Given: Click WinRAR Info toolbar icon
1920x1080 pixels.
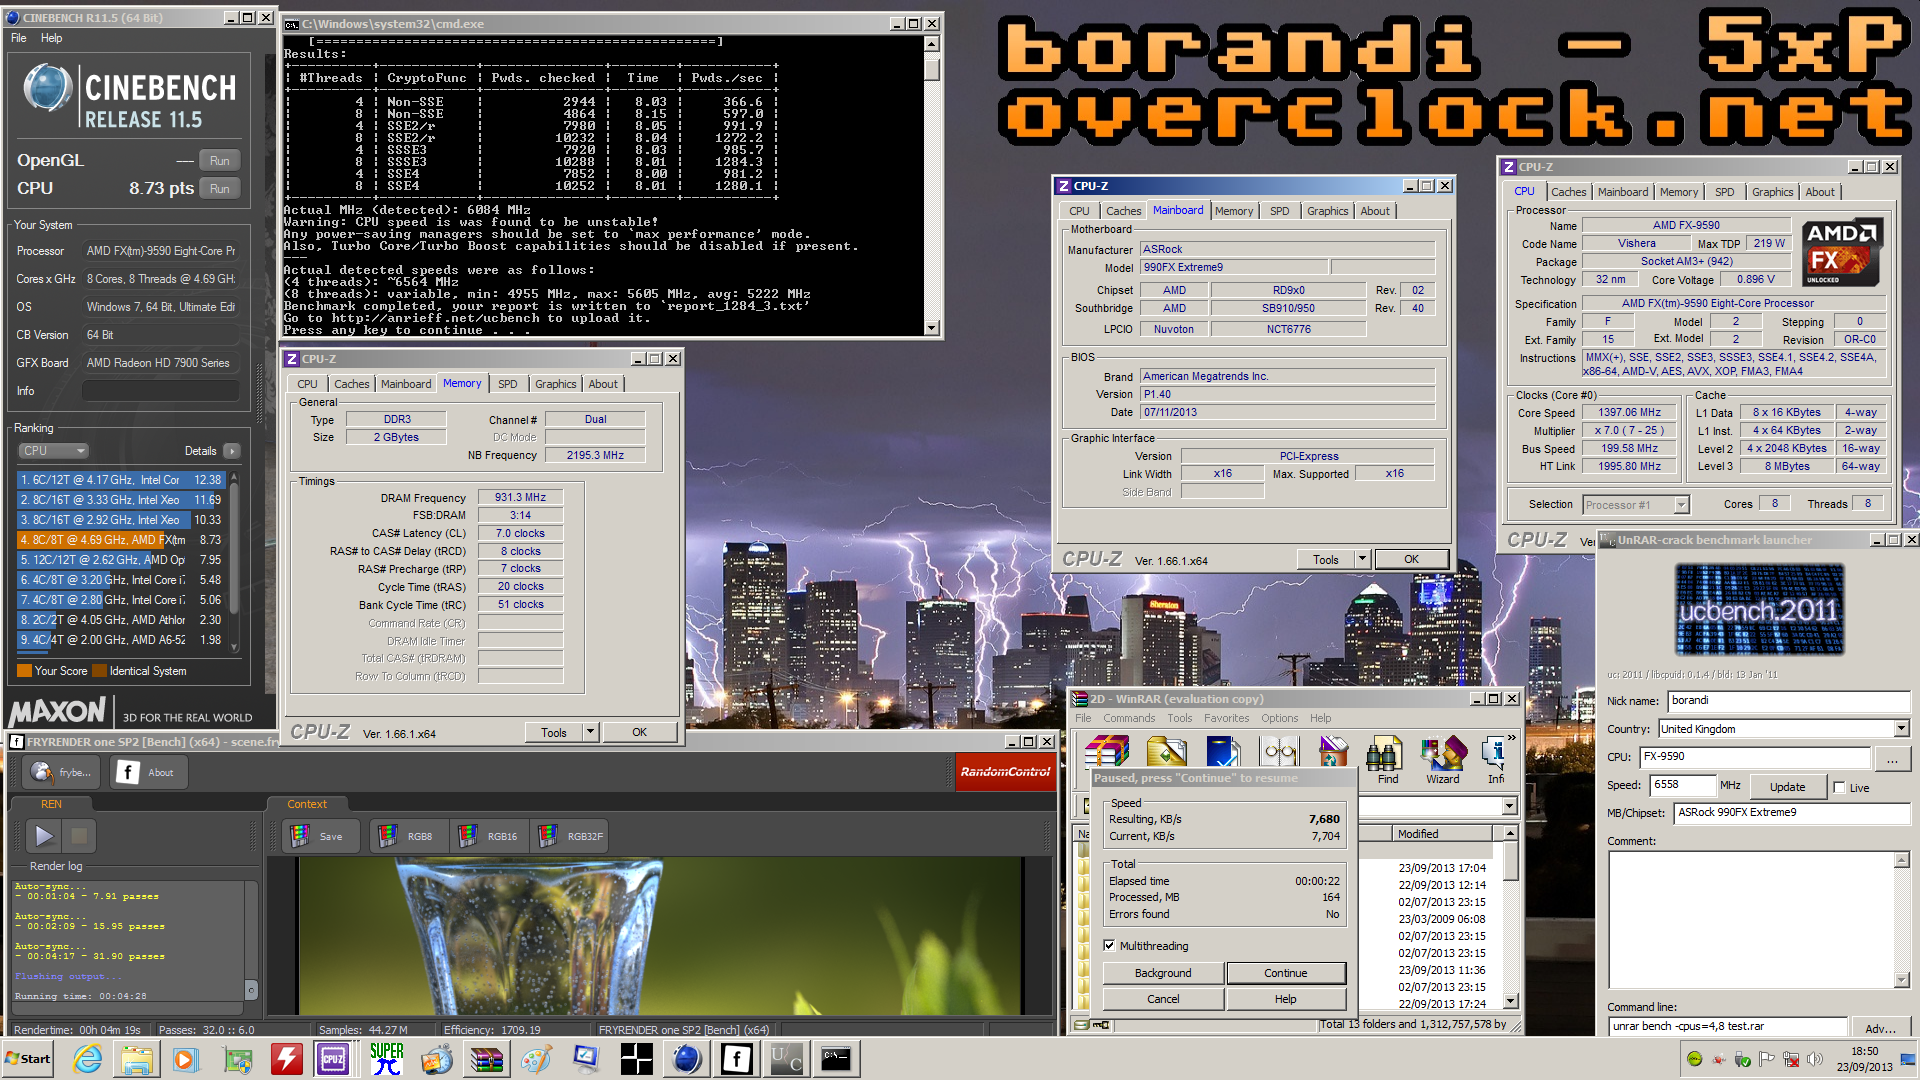Looking at the screenshot, I should tap(1495, 760).
